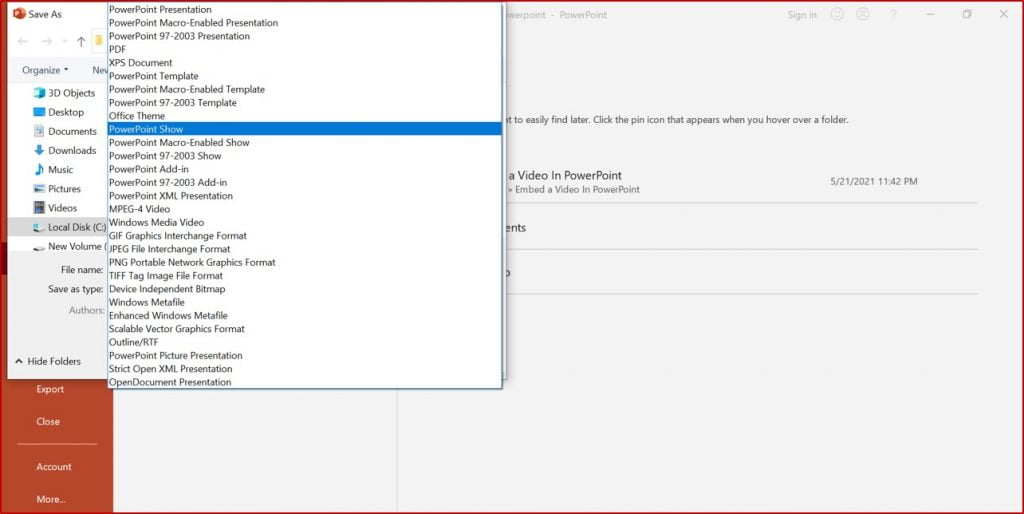Collapse the pane with Hide Folders

coord(48,361)
